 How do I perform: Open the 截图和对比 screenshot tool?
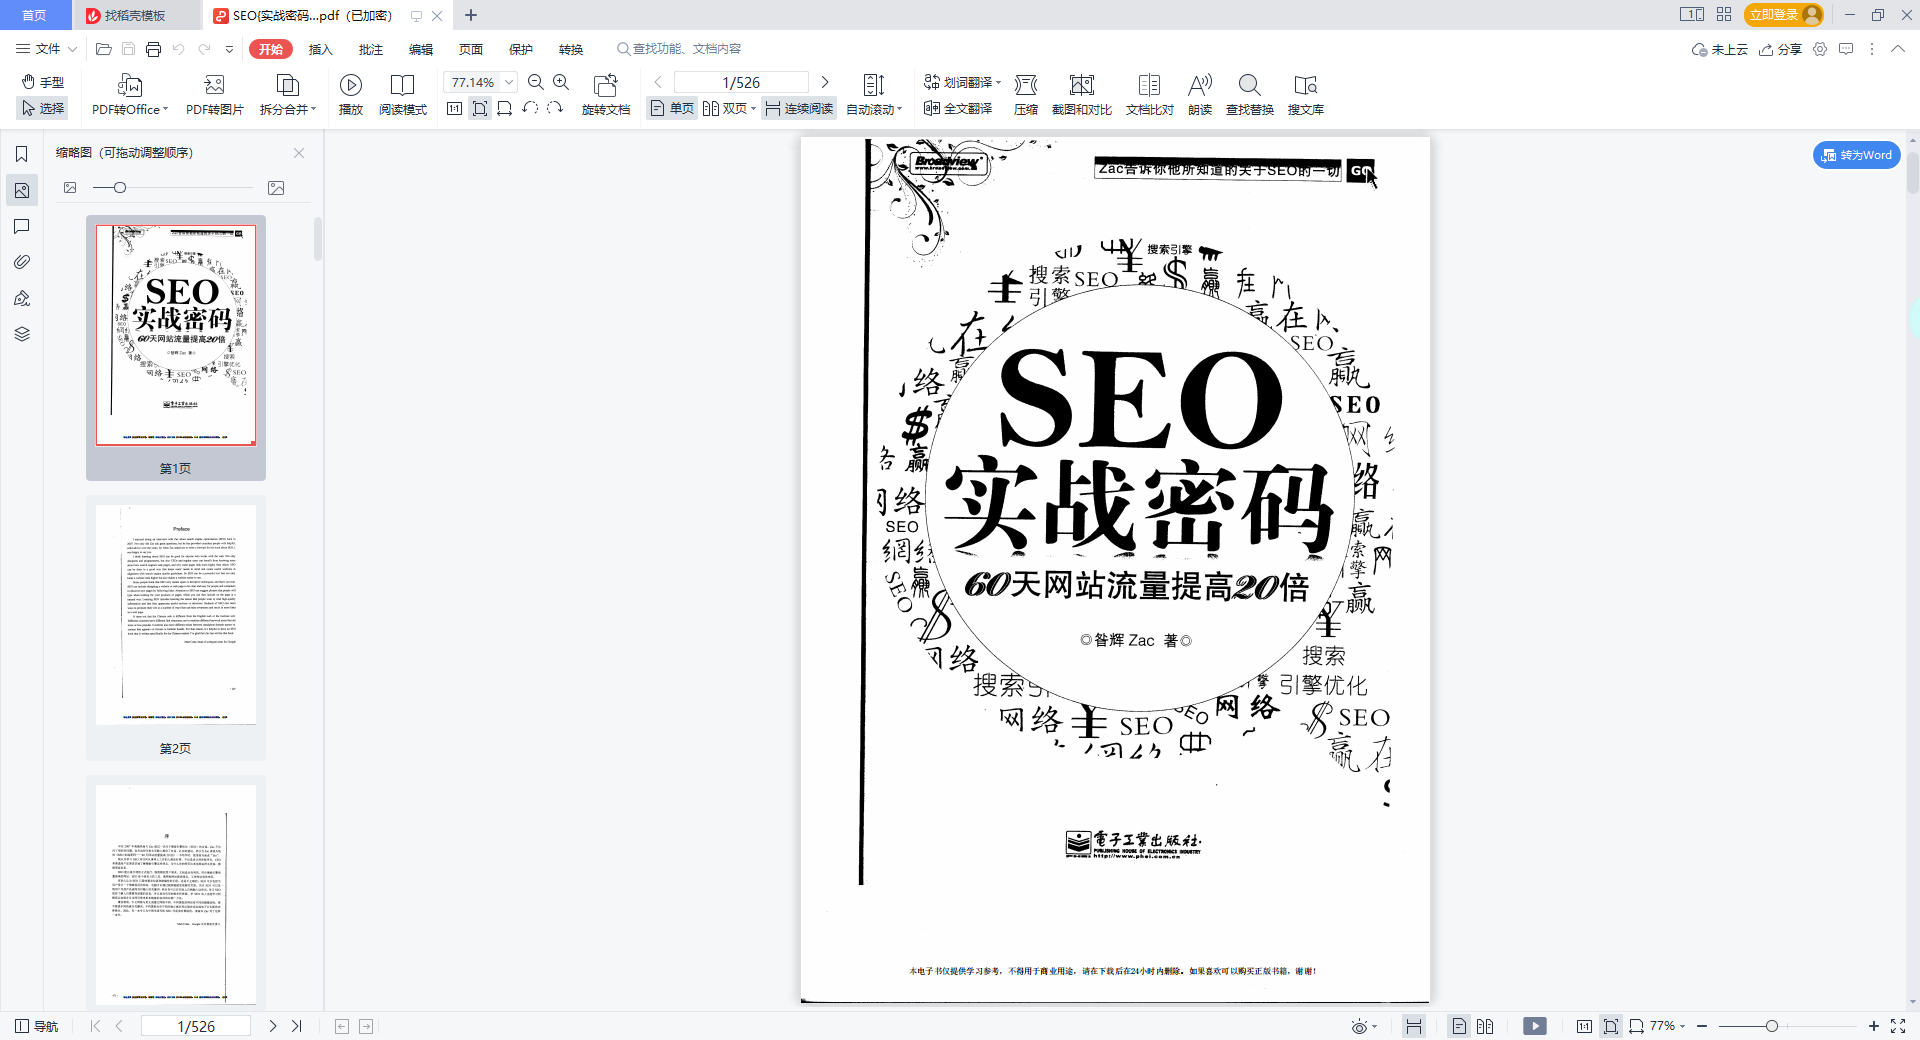1081,86
